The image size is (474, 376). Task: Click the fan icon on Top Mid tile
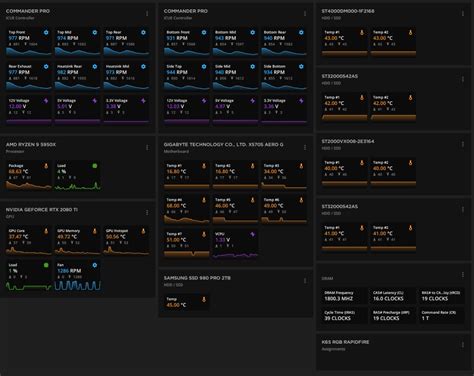[x=95, y=32]
